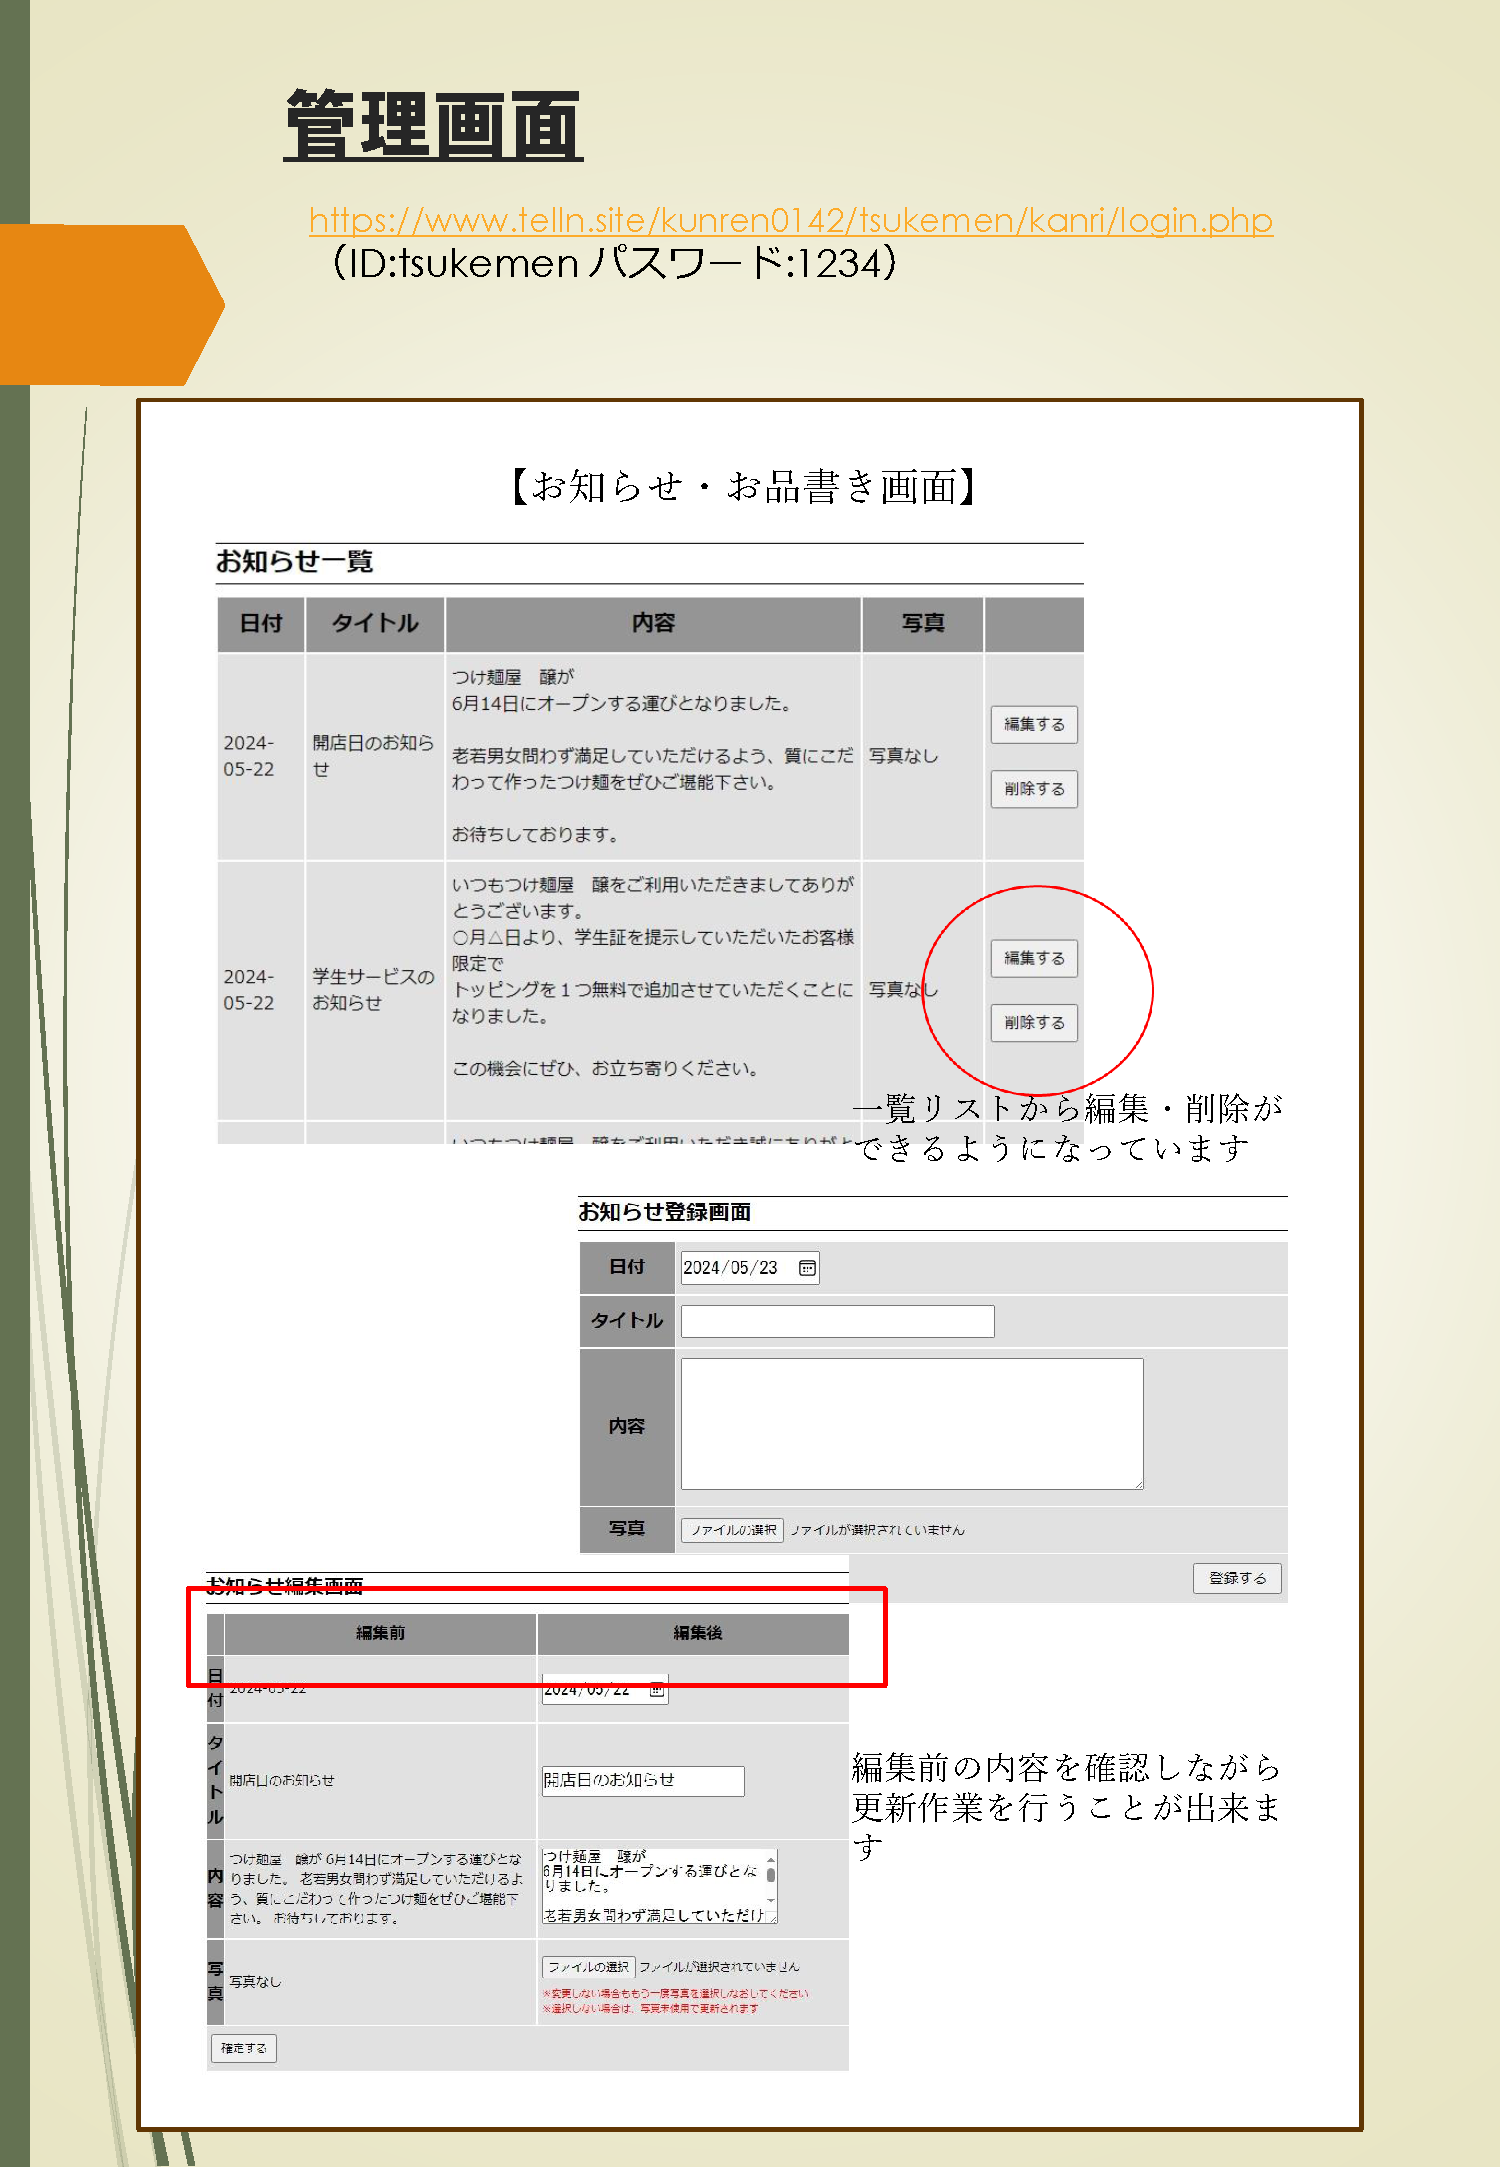Click the empty タイトル input in registration form
Viewport: 1500px width, 2167px height.
(837, 1321)
